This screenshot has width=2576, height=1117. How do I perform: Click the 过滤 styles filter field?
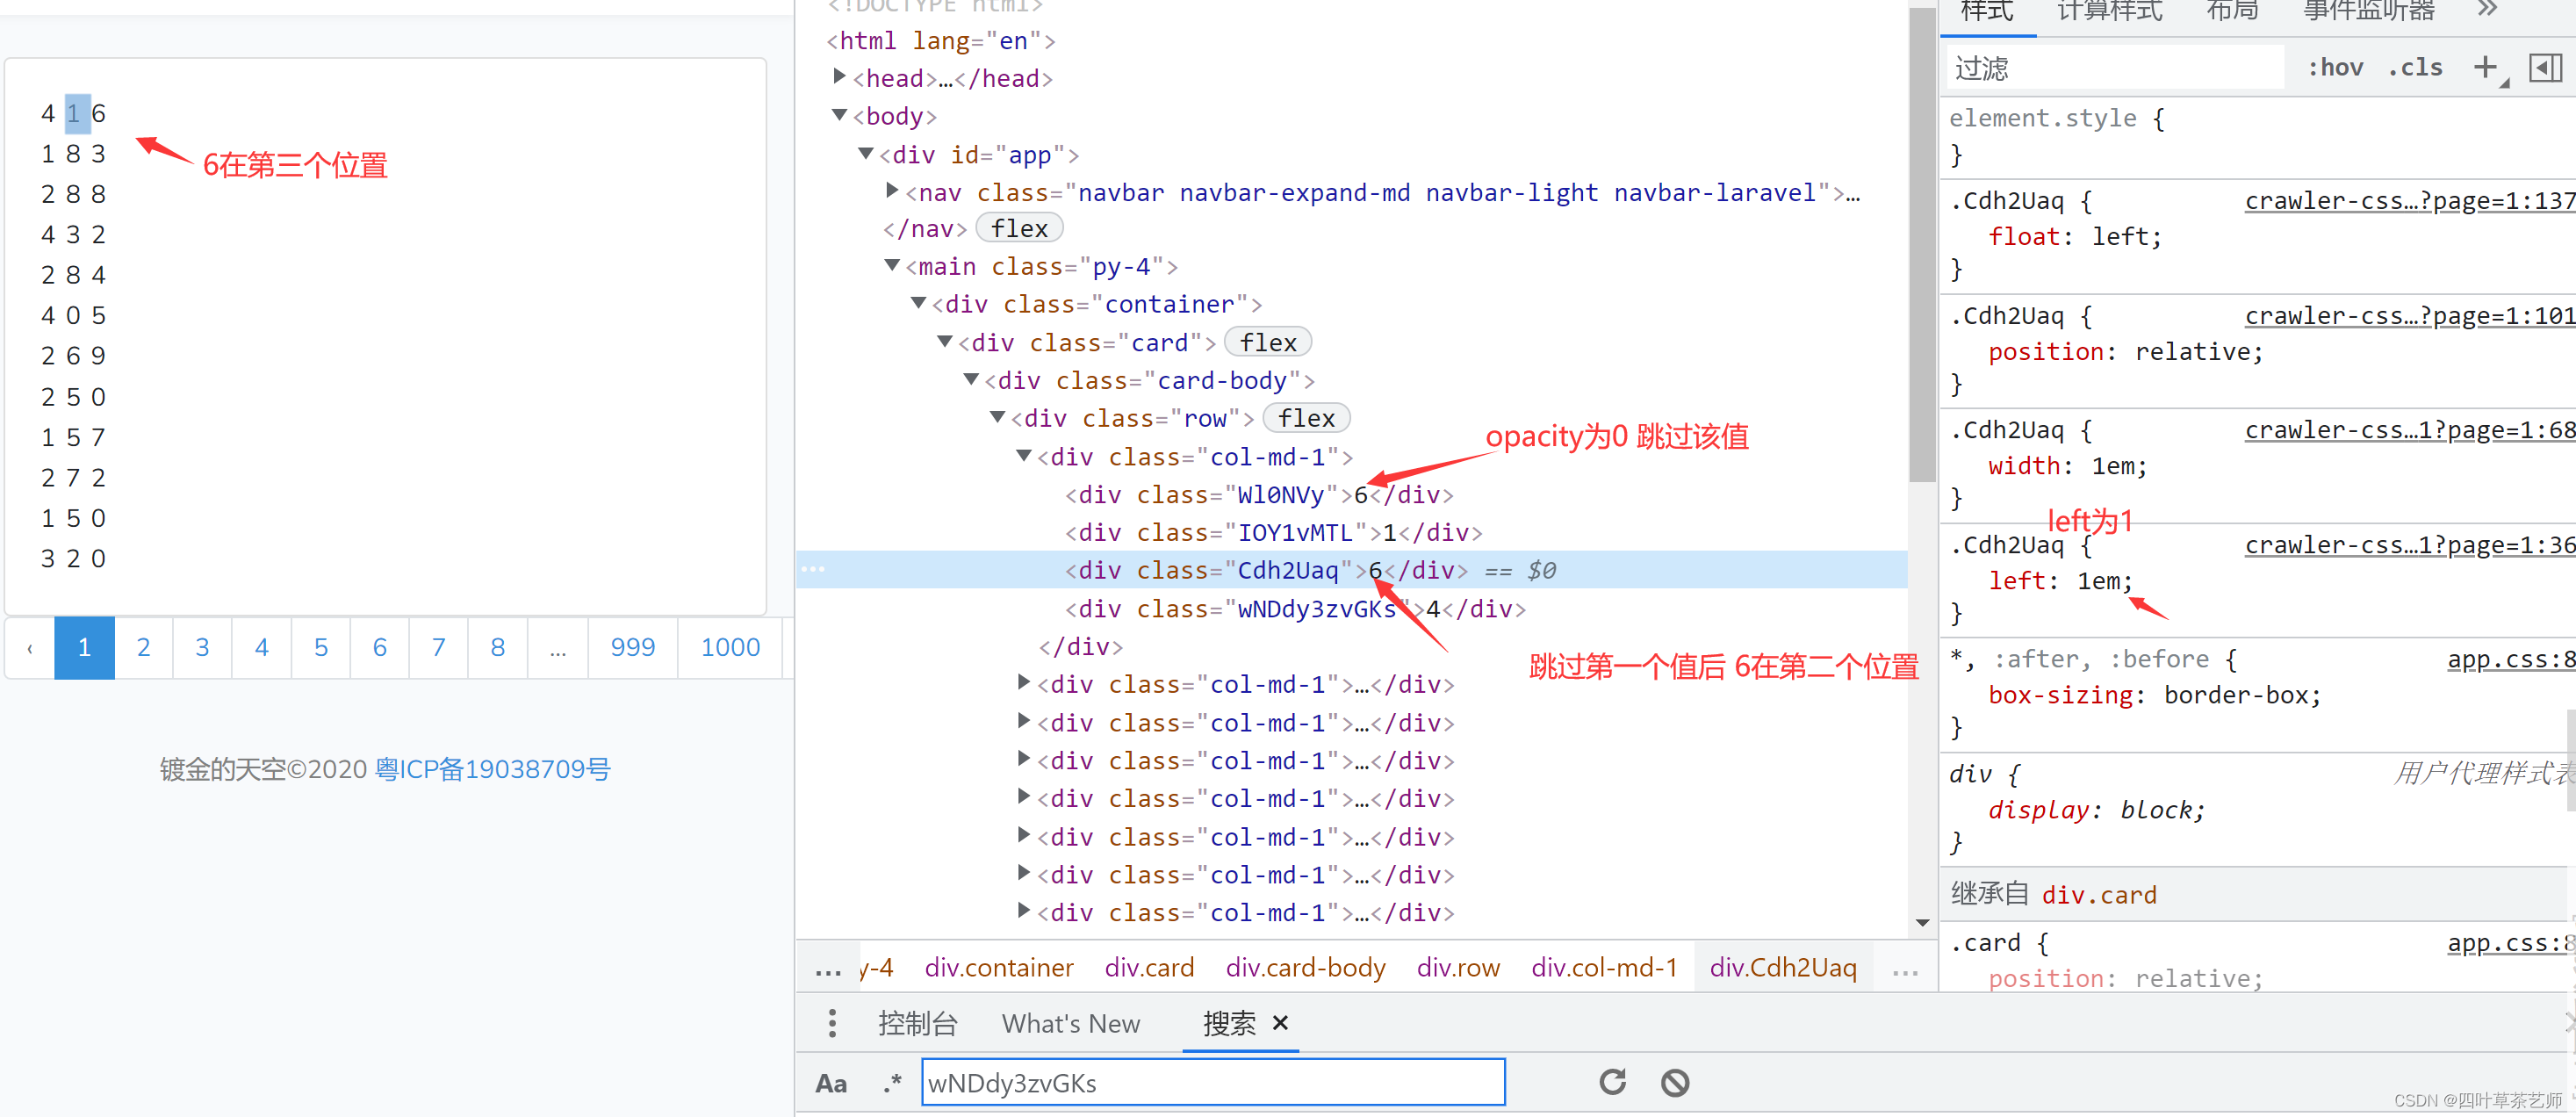tap(2115, 67)
